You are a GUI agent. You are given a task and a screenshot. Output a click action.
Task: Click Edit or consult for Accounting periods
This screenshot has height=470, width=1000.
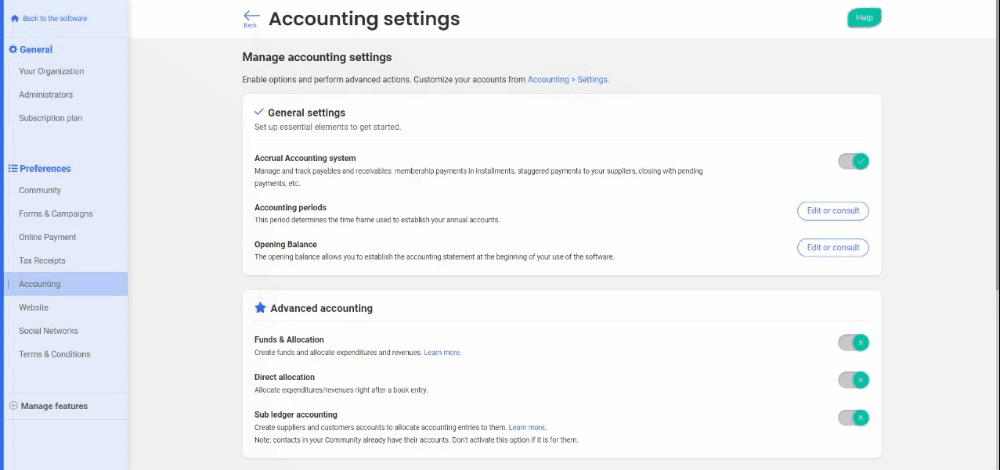tap(833, 210)
